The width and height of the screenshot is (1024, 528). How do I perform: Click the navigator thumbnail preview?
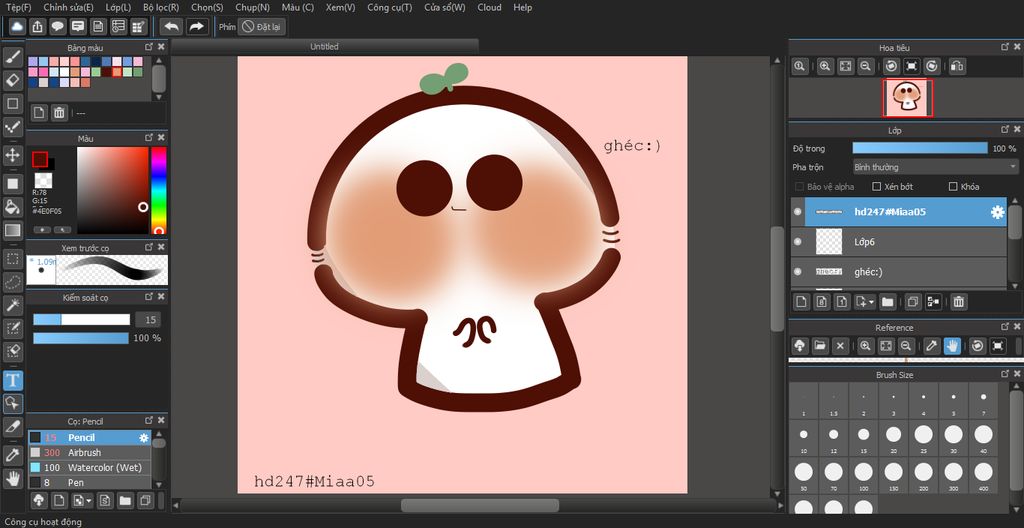(908, 98)
